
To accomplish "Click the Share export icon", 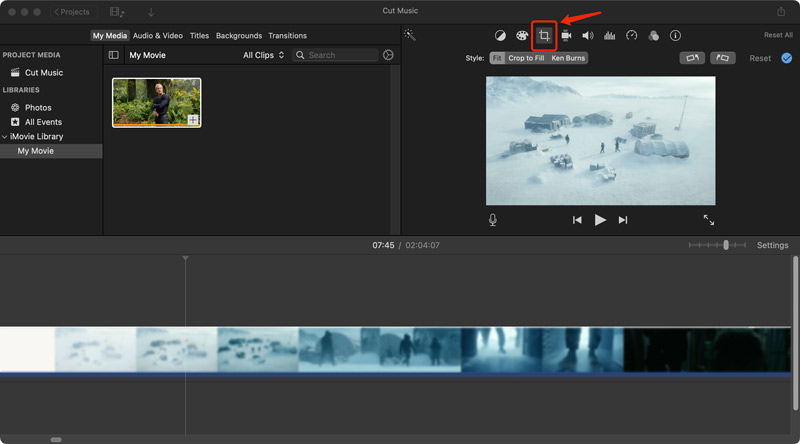I will (781, 11).
